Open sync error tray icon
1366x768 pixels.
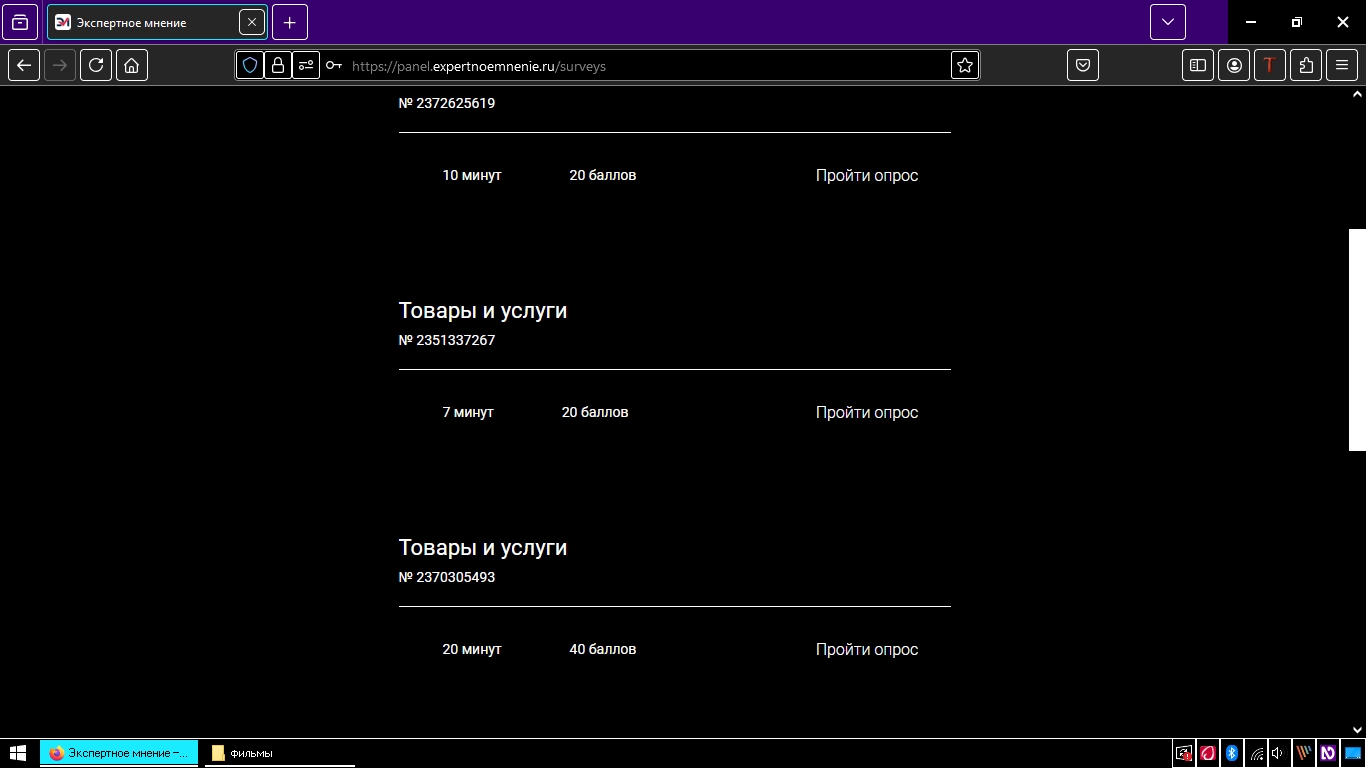[1184, 753]
